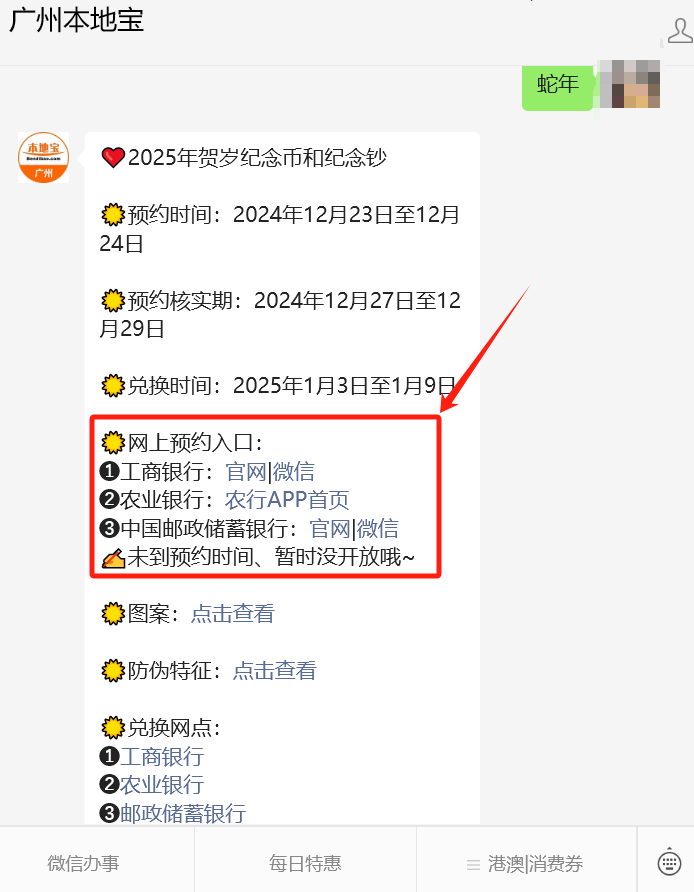Open 微信办事 menu
This screenshot has width=694, height=892.
(x=84, y=863)
